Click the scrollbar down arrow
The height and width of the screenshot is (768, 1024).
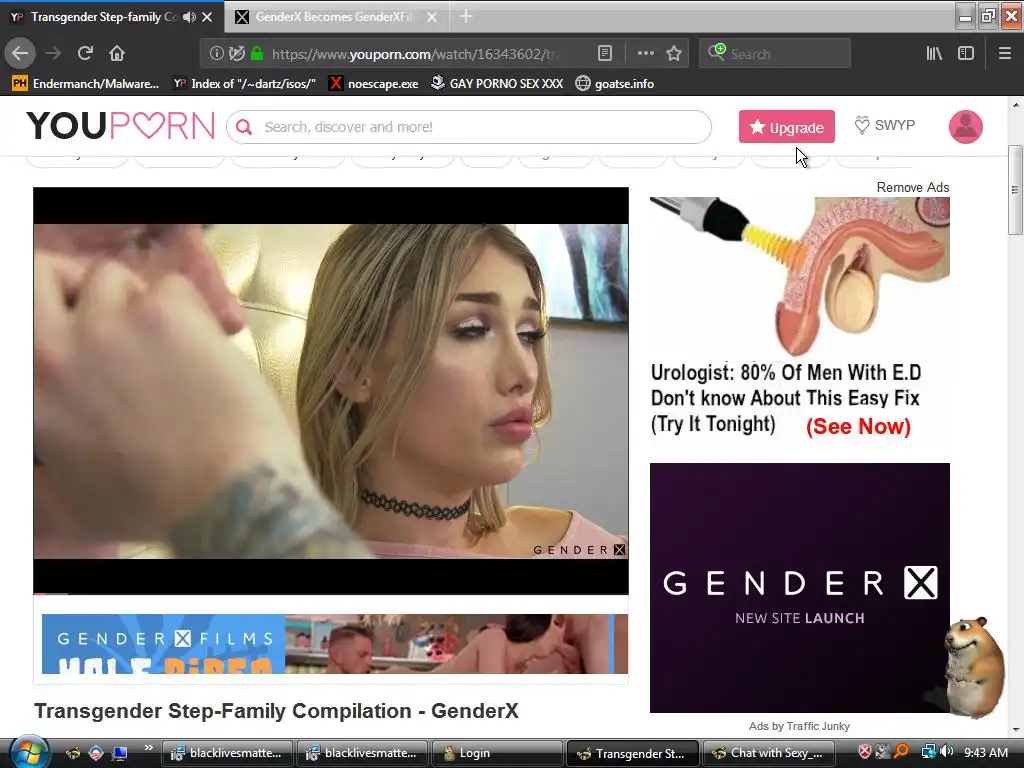coord(1016,729)
